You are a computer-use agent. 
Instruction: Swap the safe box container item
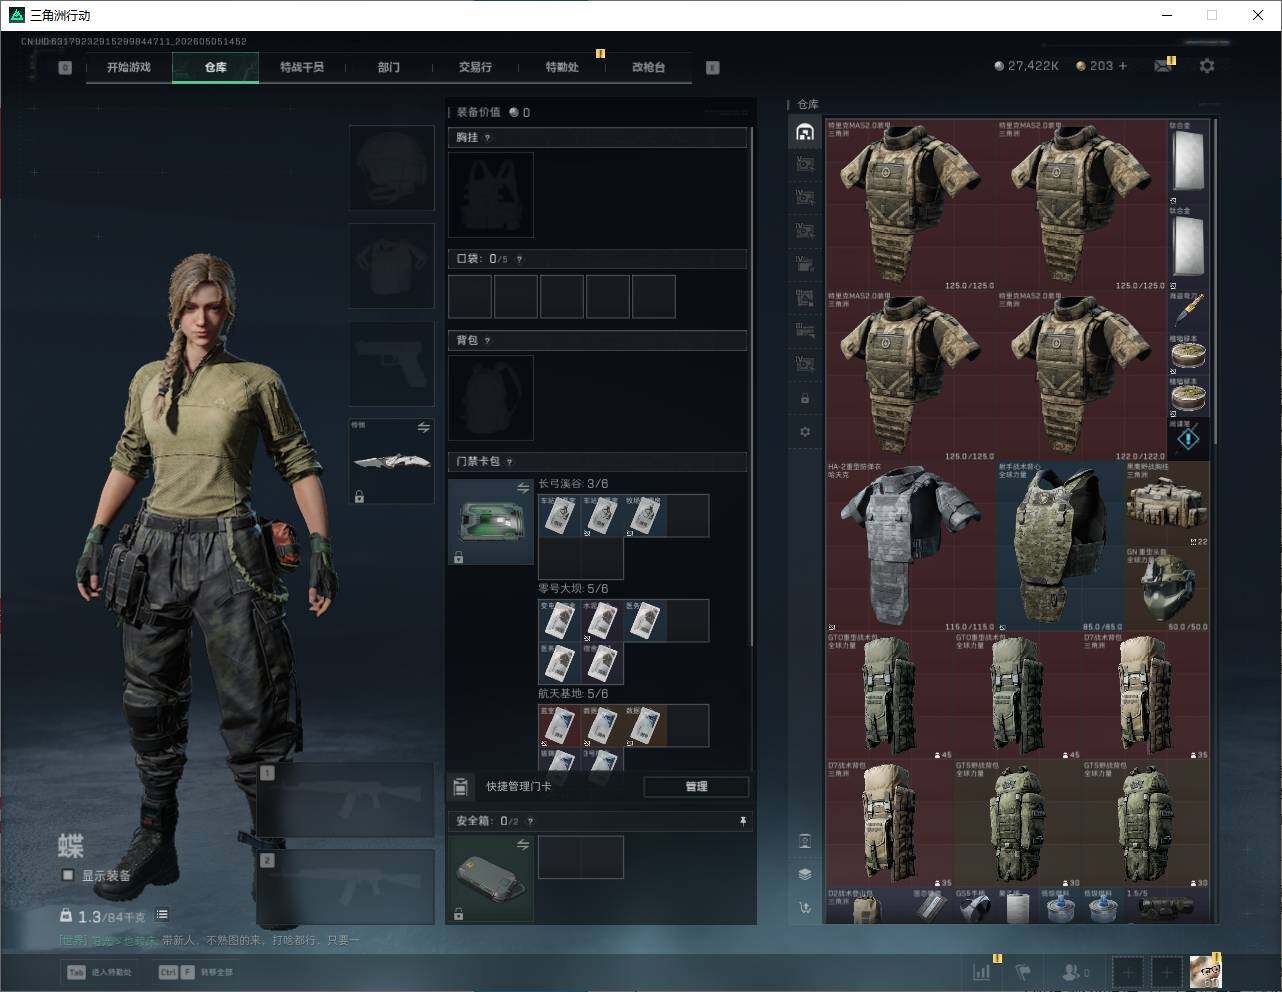tap(523, 845)
